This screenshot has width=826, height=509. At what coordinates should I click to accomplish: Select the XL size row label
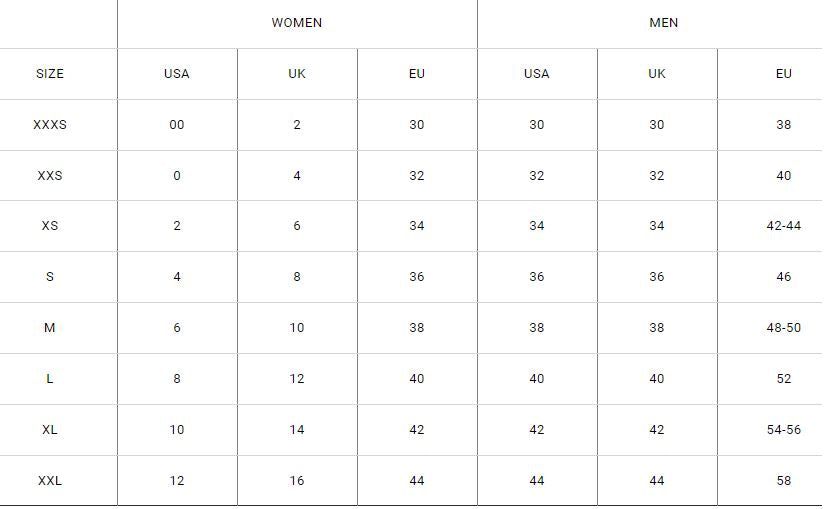click(50, 429)
